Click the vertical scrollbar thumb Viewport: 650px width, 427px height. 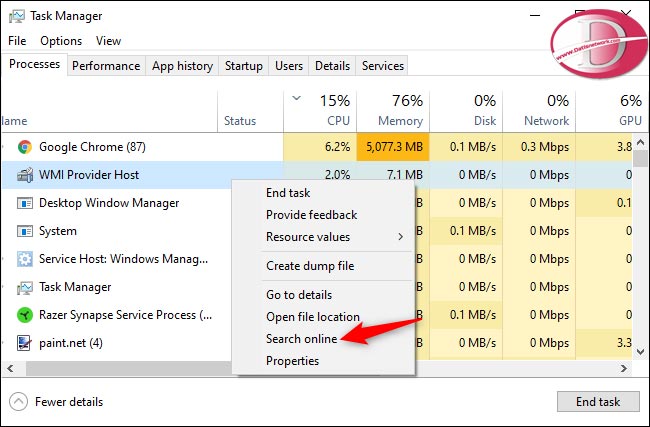tap(640, 158)
